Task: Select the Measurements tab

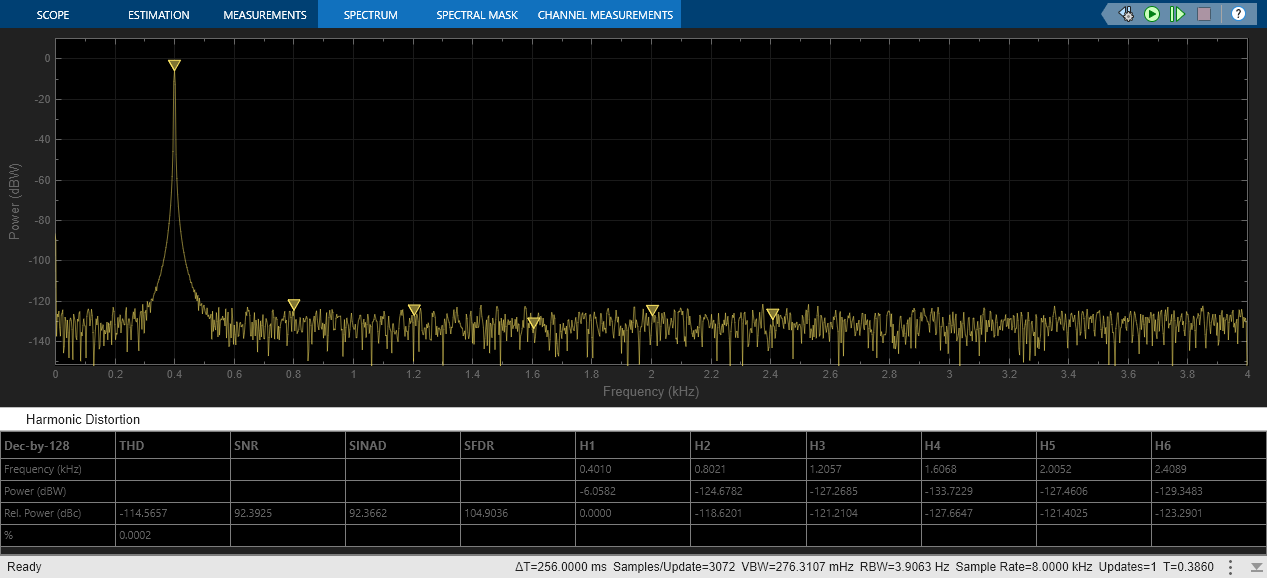Action: 264,15
